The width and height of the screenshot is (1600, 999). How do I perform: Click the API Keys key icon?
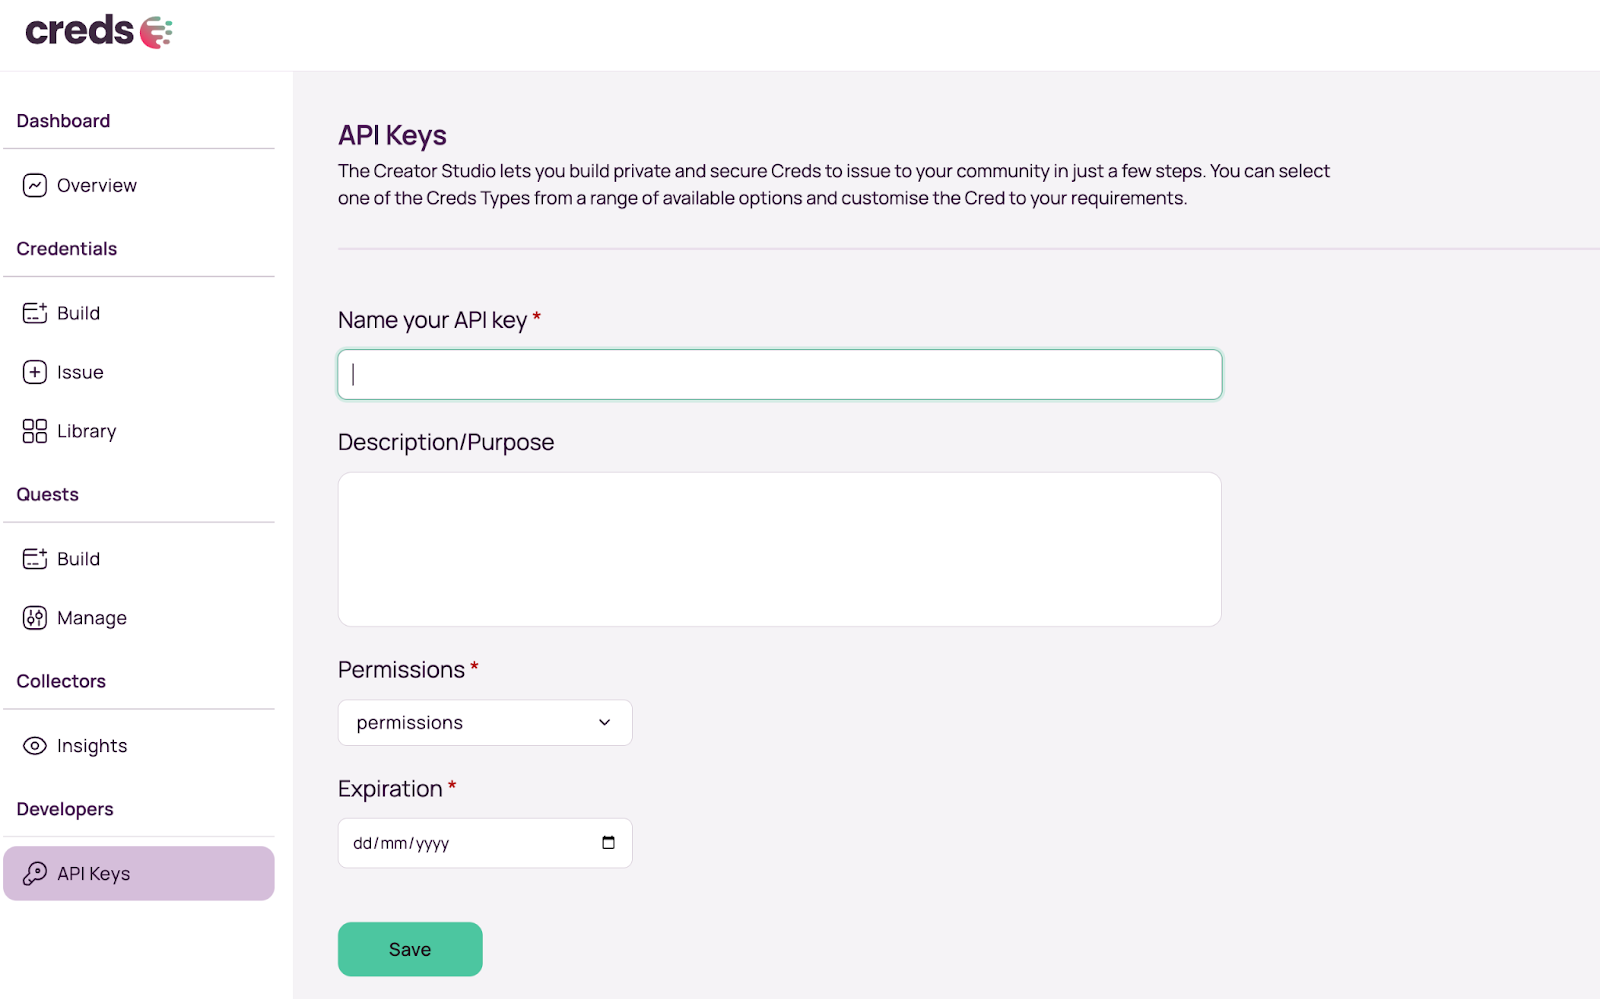(35, 874)
